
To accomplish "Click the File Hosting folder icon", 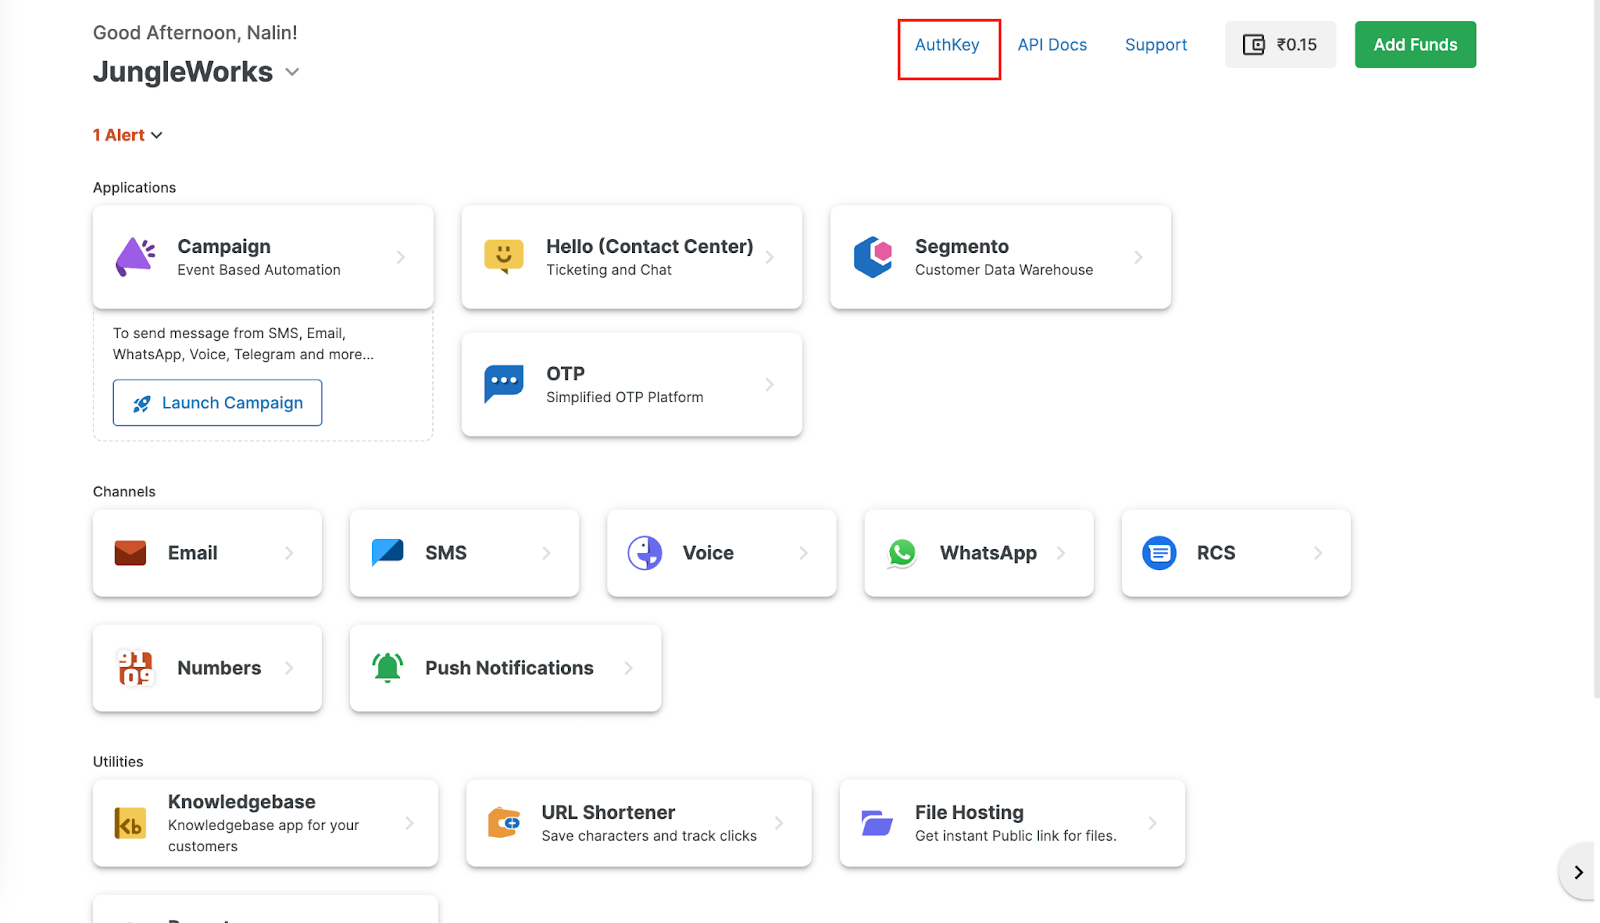I will (877, 823).
